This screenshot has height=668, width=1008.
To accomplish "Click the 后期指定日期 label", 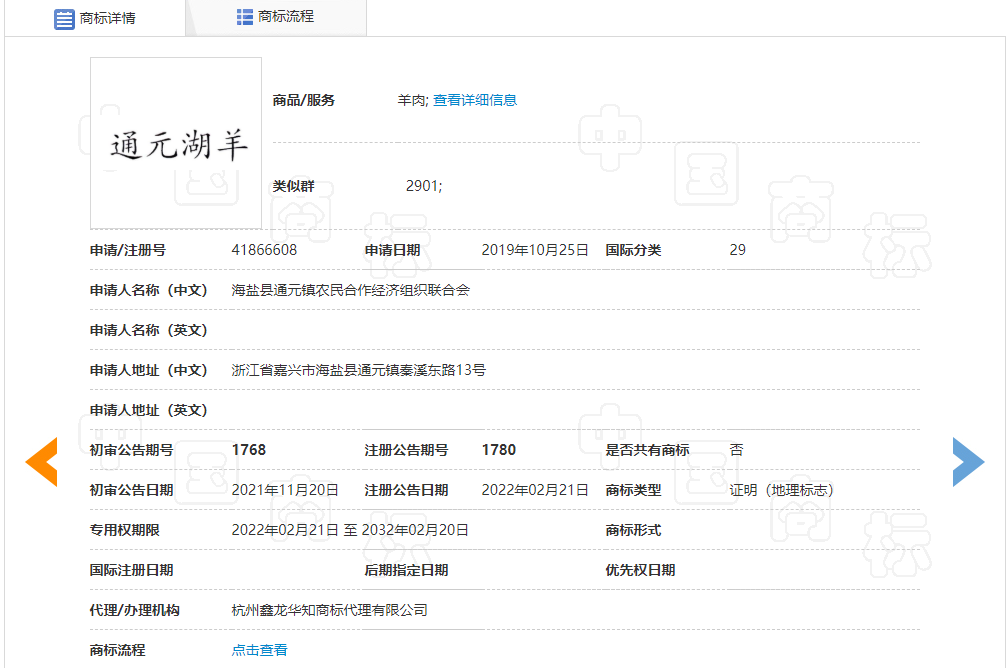I will (406, 570).
